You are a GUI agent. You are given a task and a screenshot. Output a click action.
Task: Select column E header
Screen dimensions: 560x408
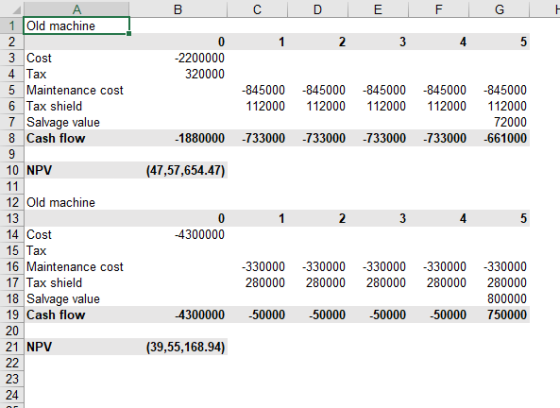point(378,9)
